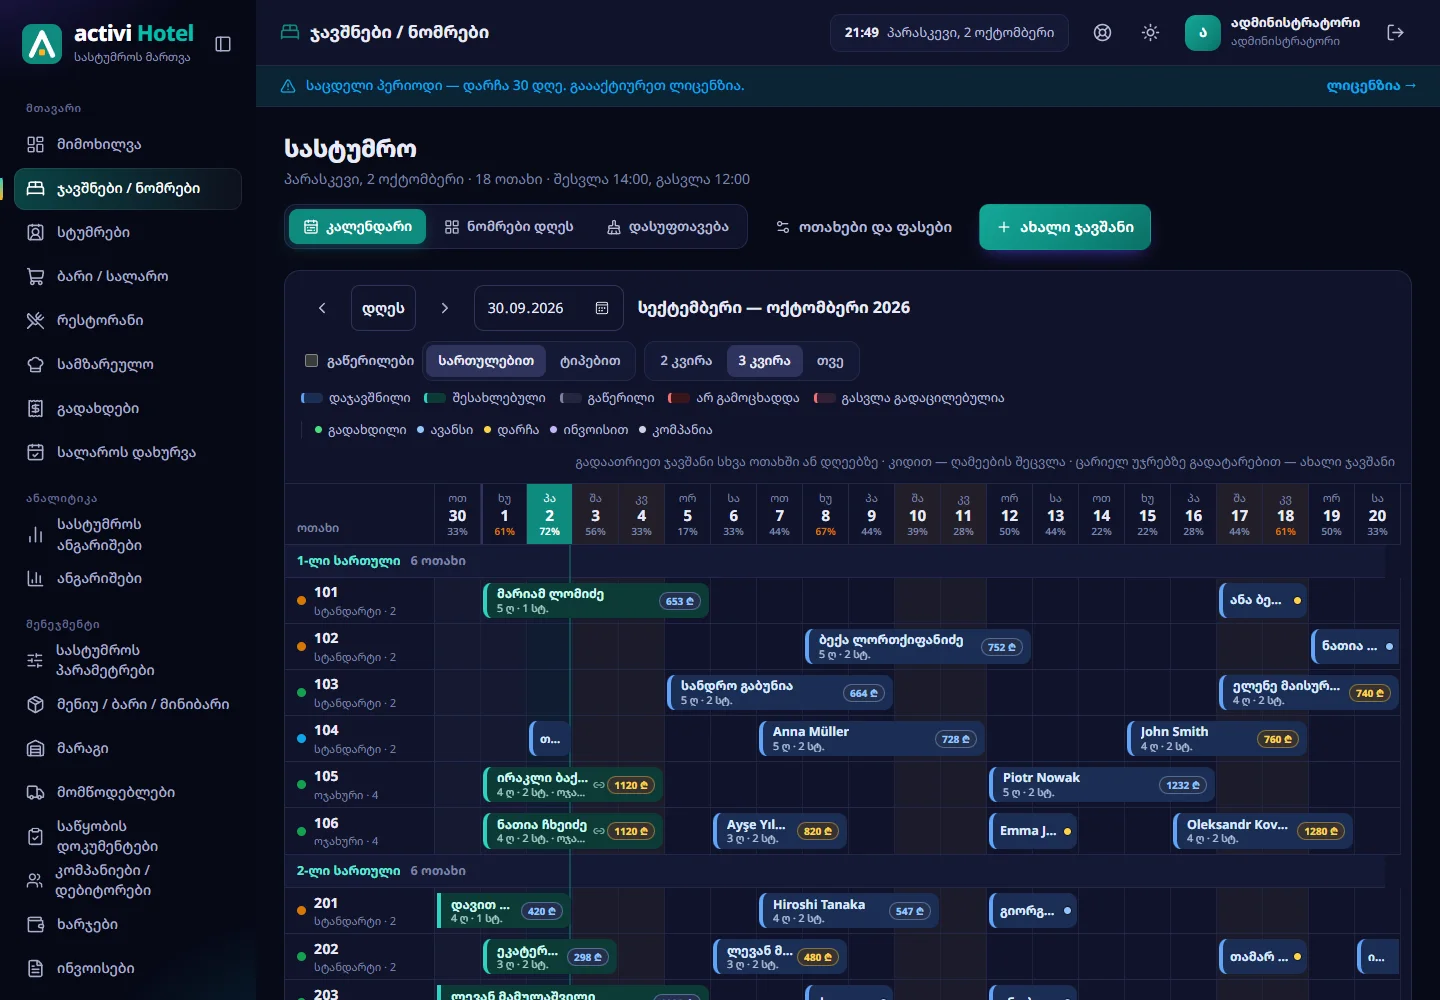Open გადახდები payments page
Screen dimensions: 1440x1000
point(128,408)
